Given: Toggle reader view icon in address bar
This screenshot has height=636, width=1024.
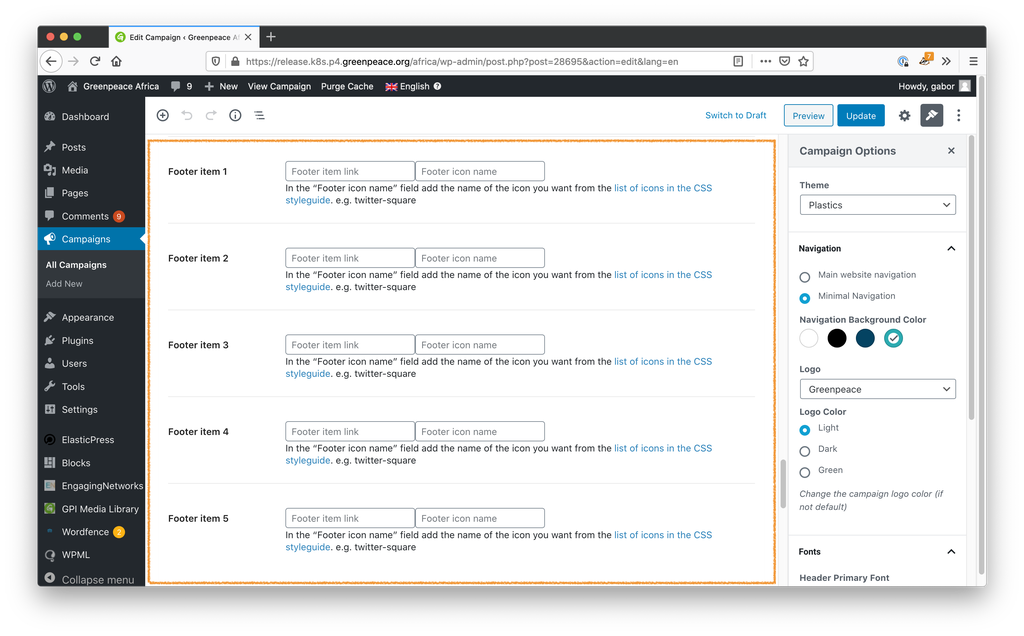Looking at the screenshot, I should [x=738, y=61].
